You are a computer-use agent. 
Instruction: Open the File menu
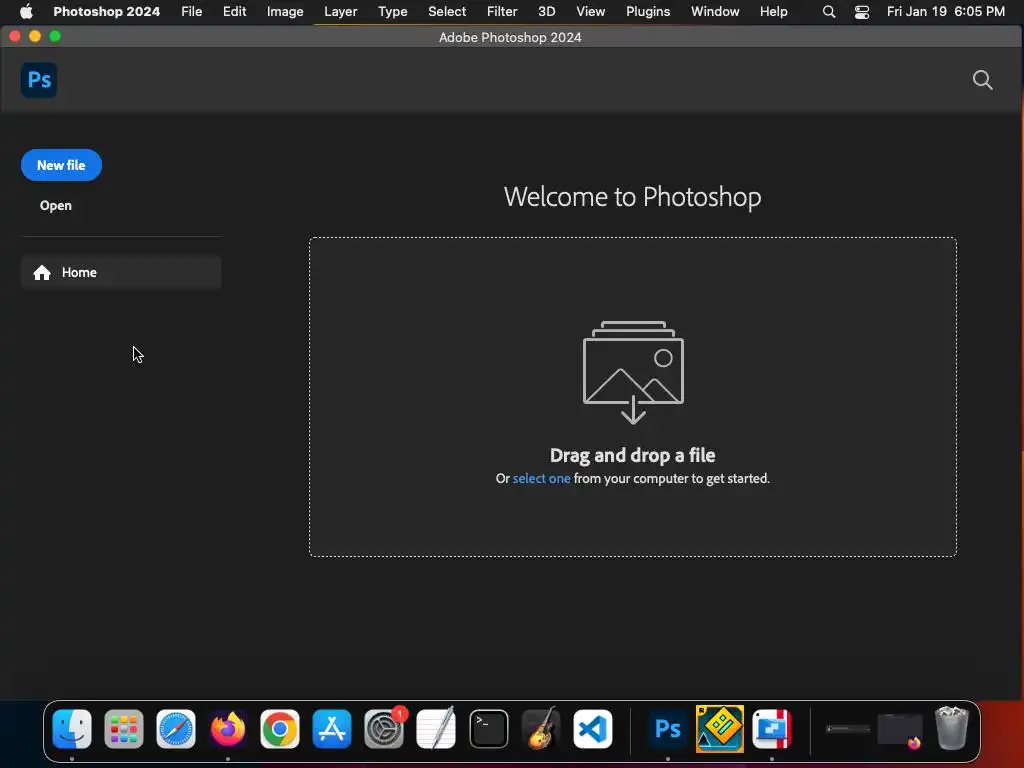[x=191, y=11]
